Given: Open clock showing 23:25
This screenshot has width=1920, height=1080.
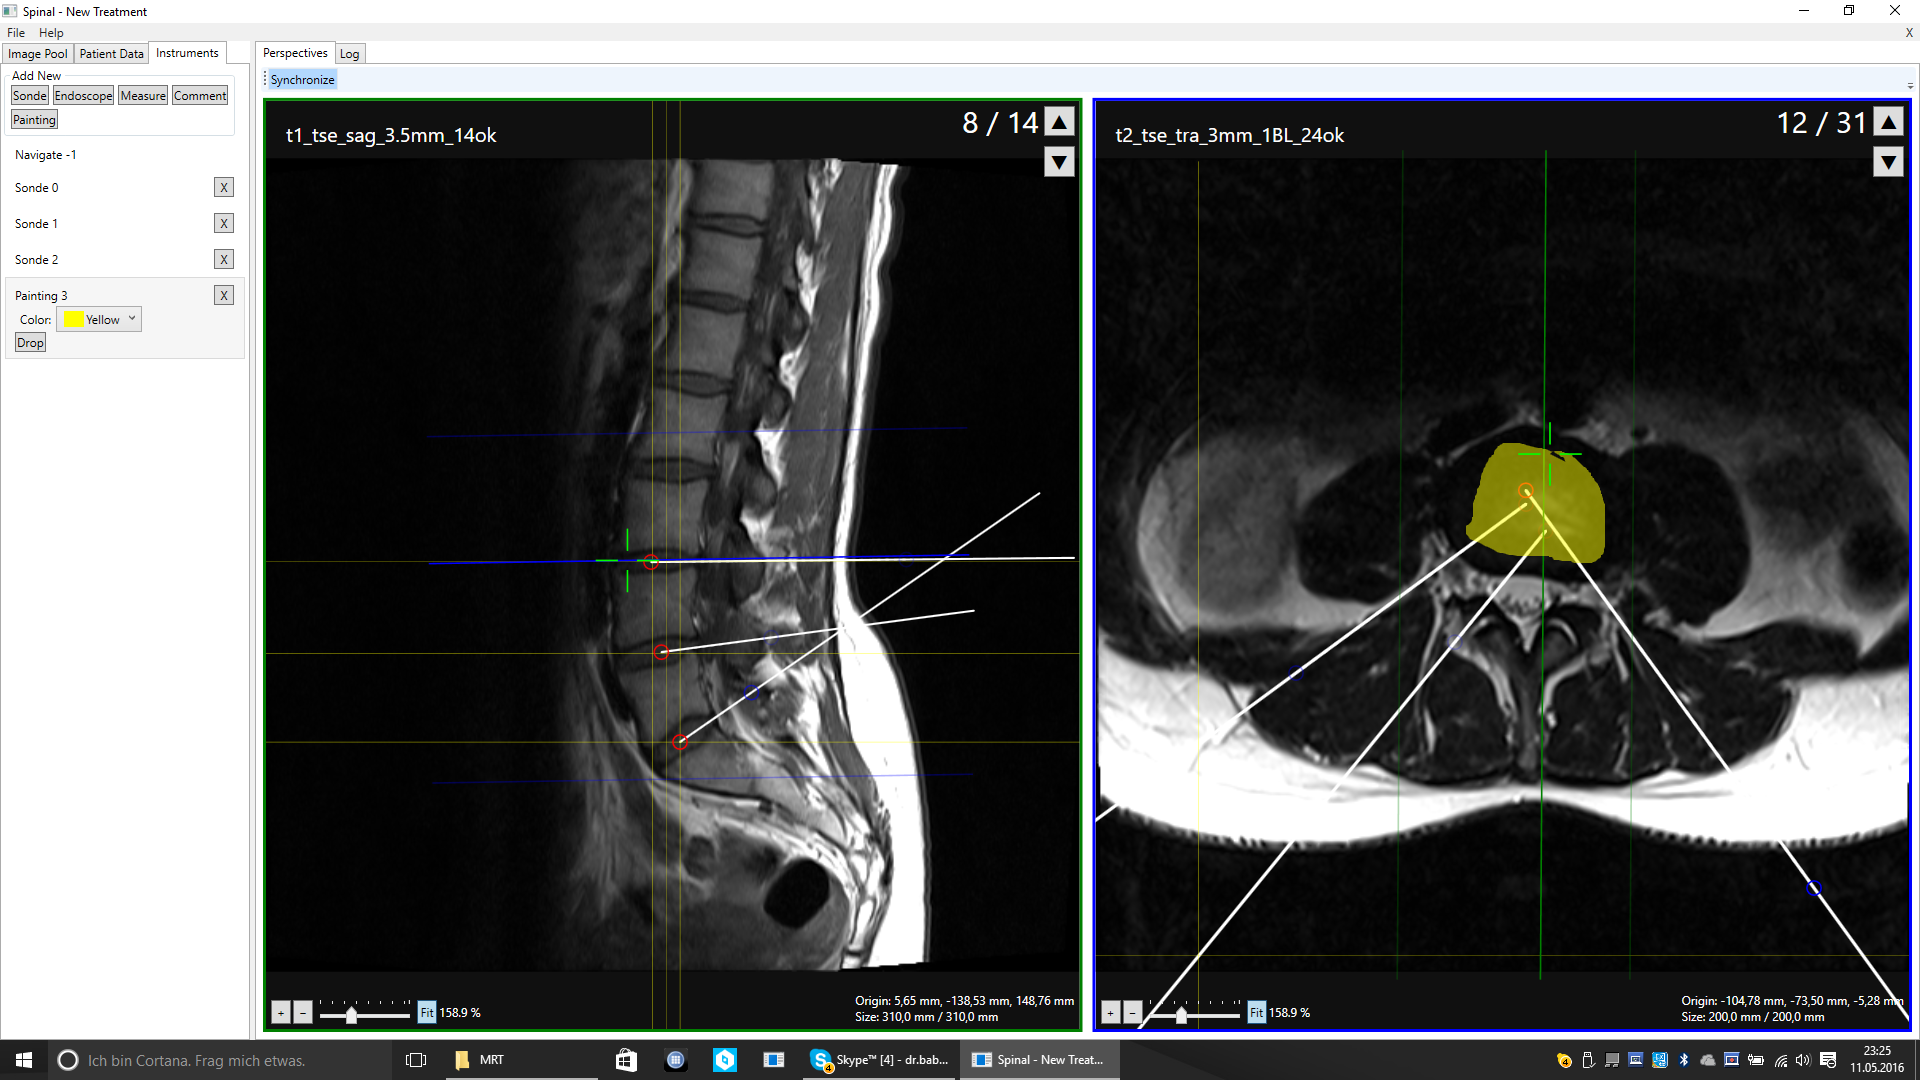Looking at the screenshot, I should click(1877, 1060).
